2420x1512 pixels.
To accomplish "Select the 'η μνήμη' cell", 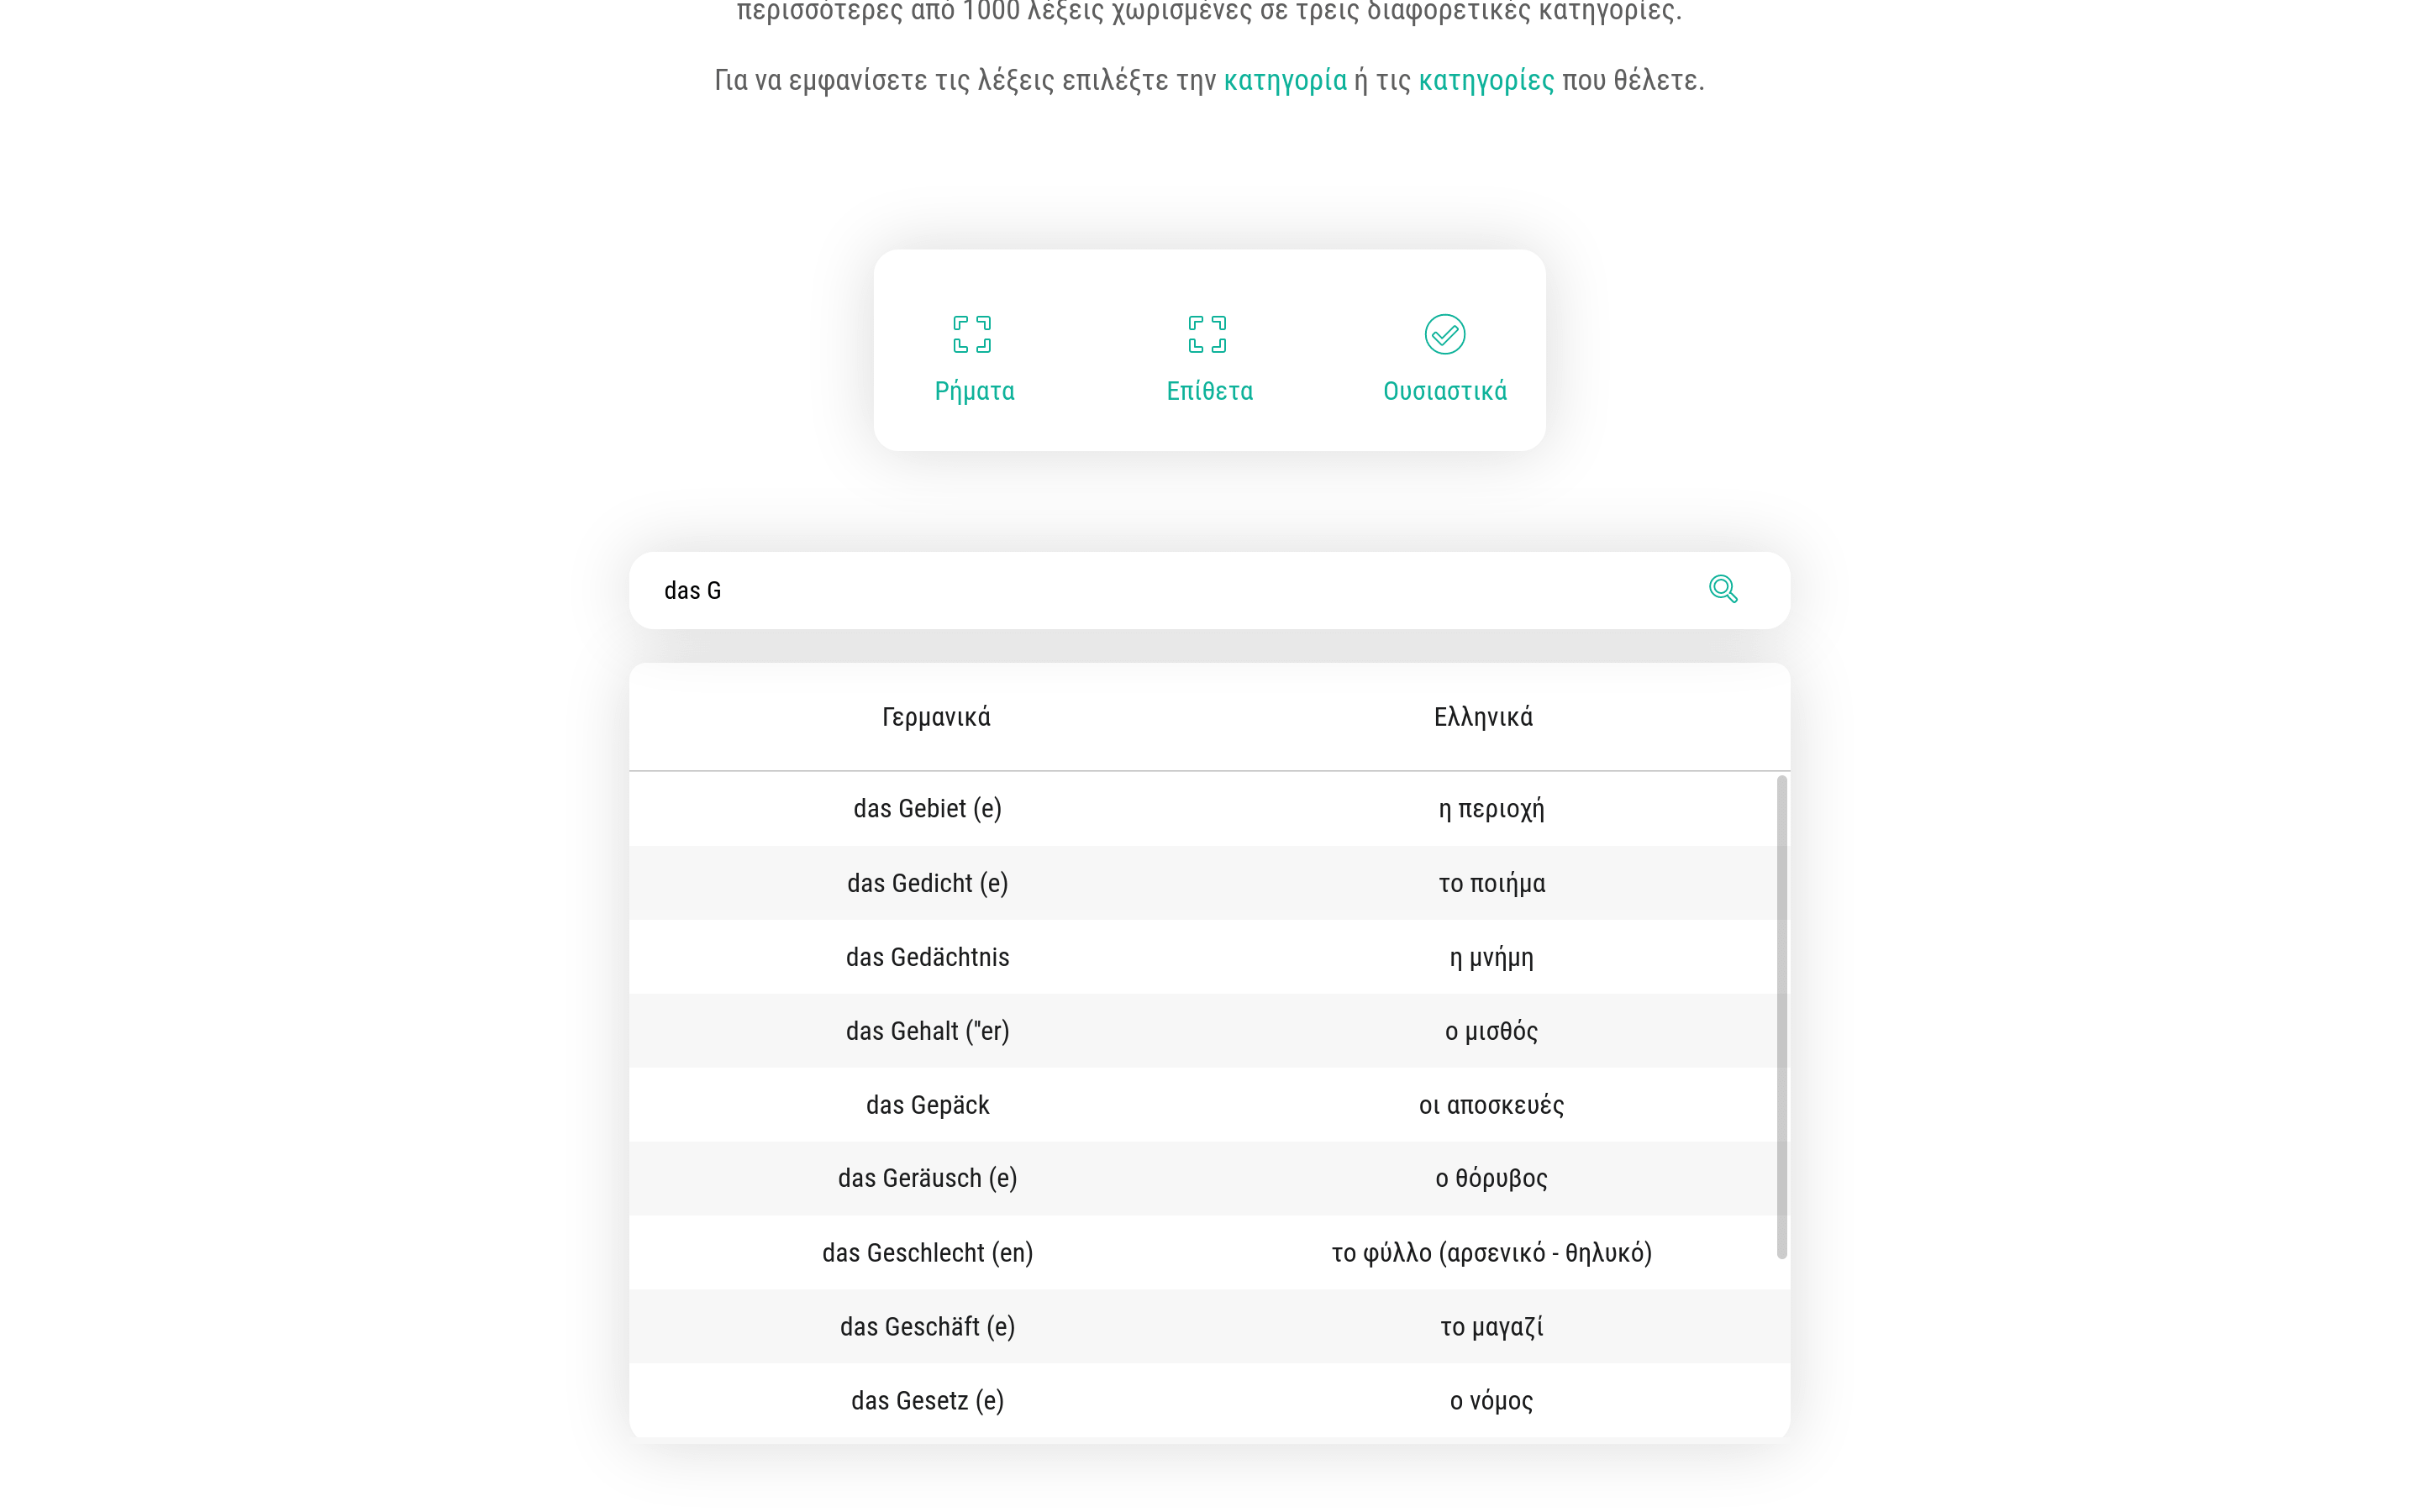I will (x=1491, y=957).
